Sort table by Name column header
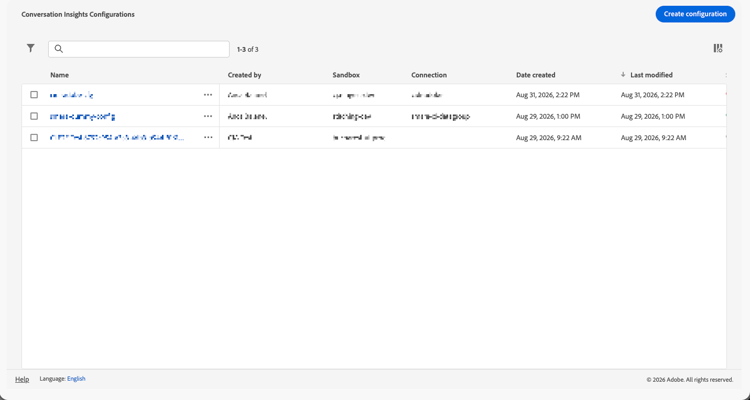Image resolution: width=750 pixels, height=400 pixels. (59, 75)
